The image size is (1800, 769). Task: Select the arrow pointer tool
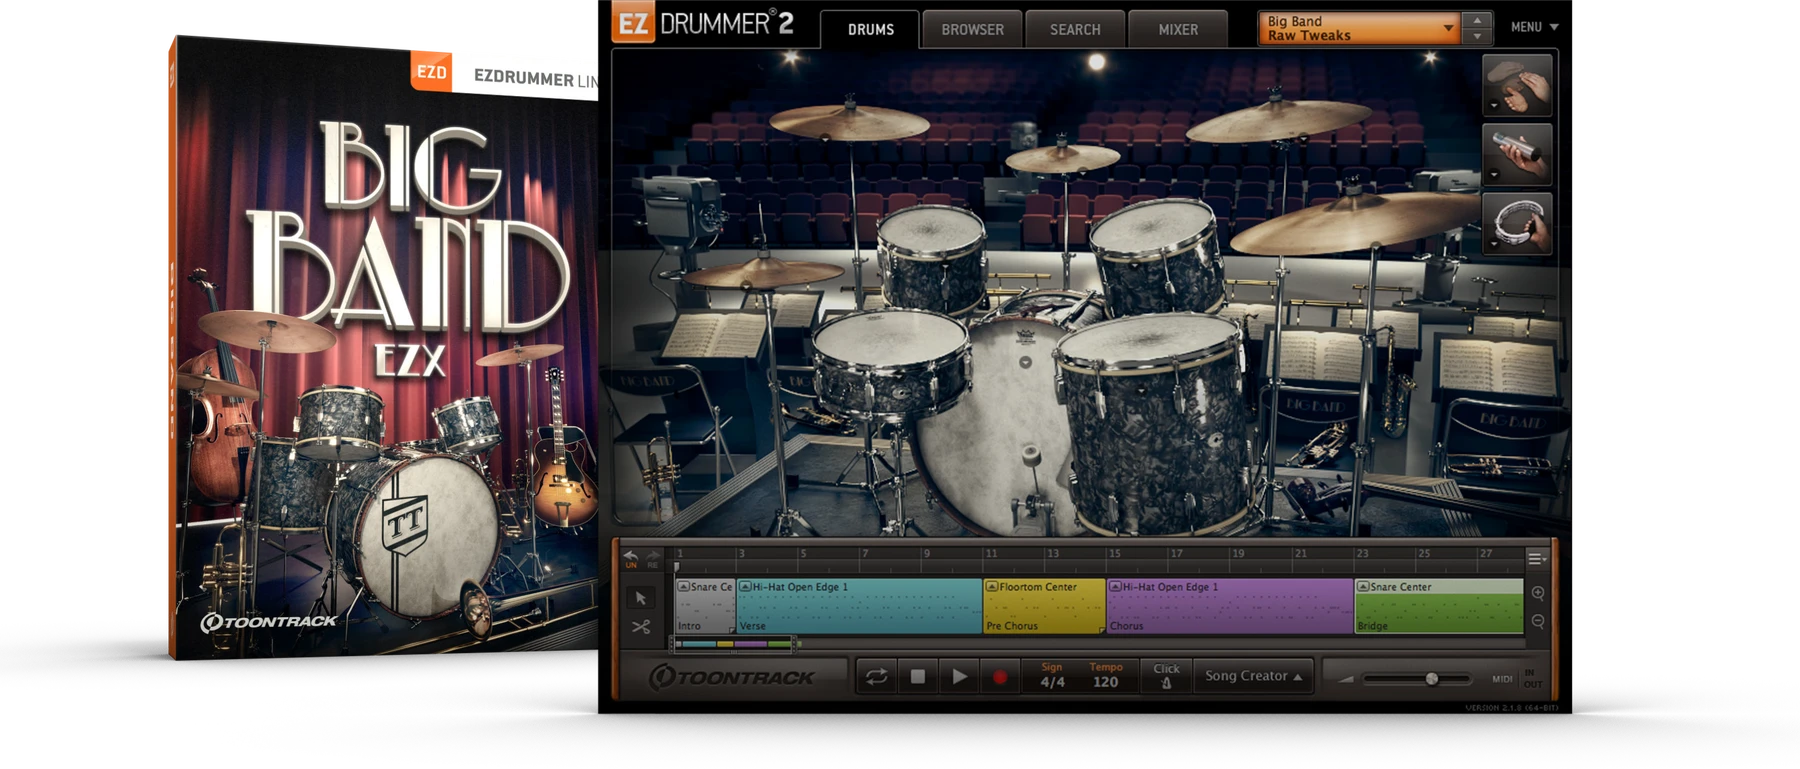tap(641, 598)
